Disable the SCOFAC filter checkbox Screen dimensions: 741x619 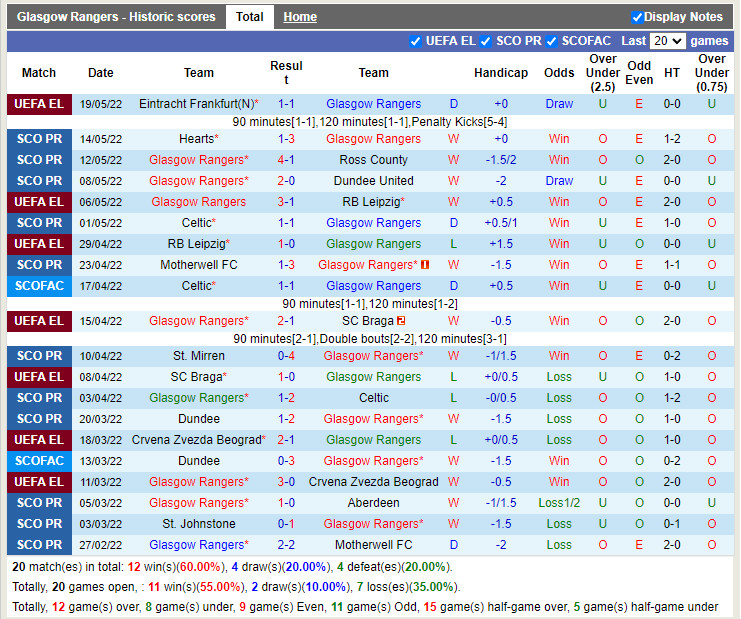pyautogui.click(x=551, y=41)
